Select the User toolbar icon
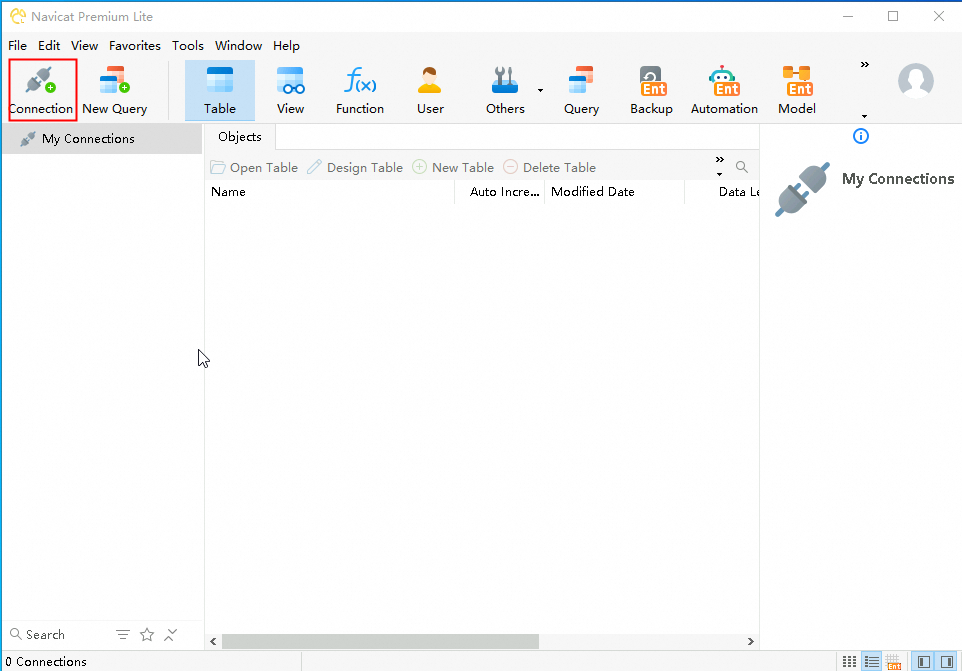 pos(430,90)
